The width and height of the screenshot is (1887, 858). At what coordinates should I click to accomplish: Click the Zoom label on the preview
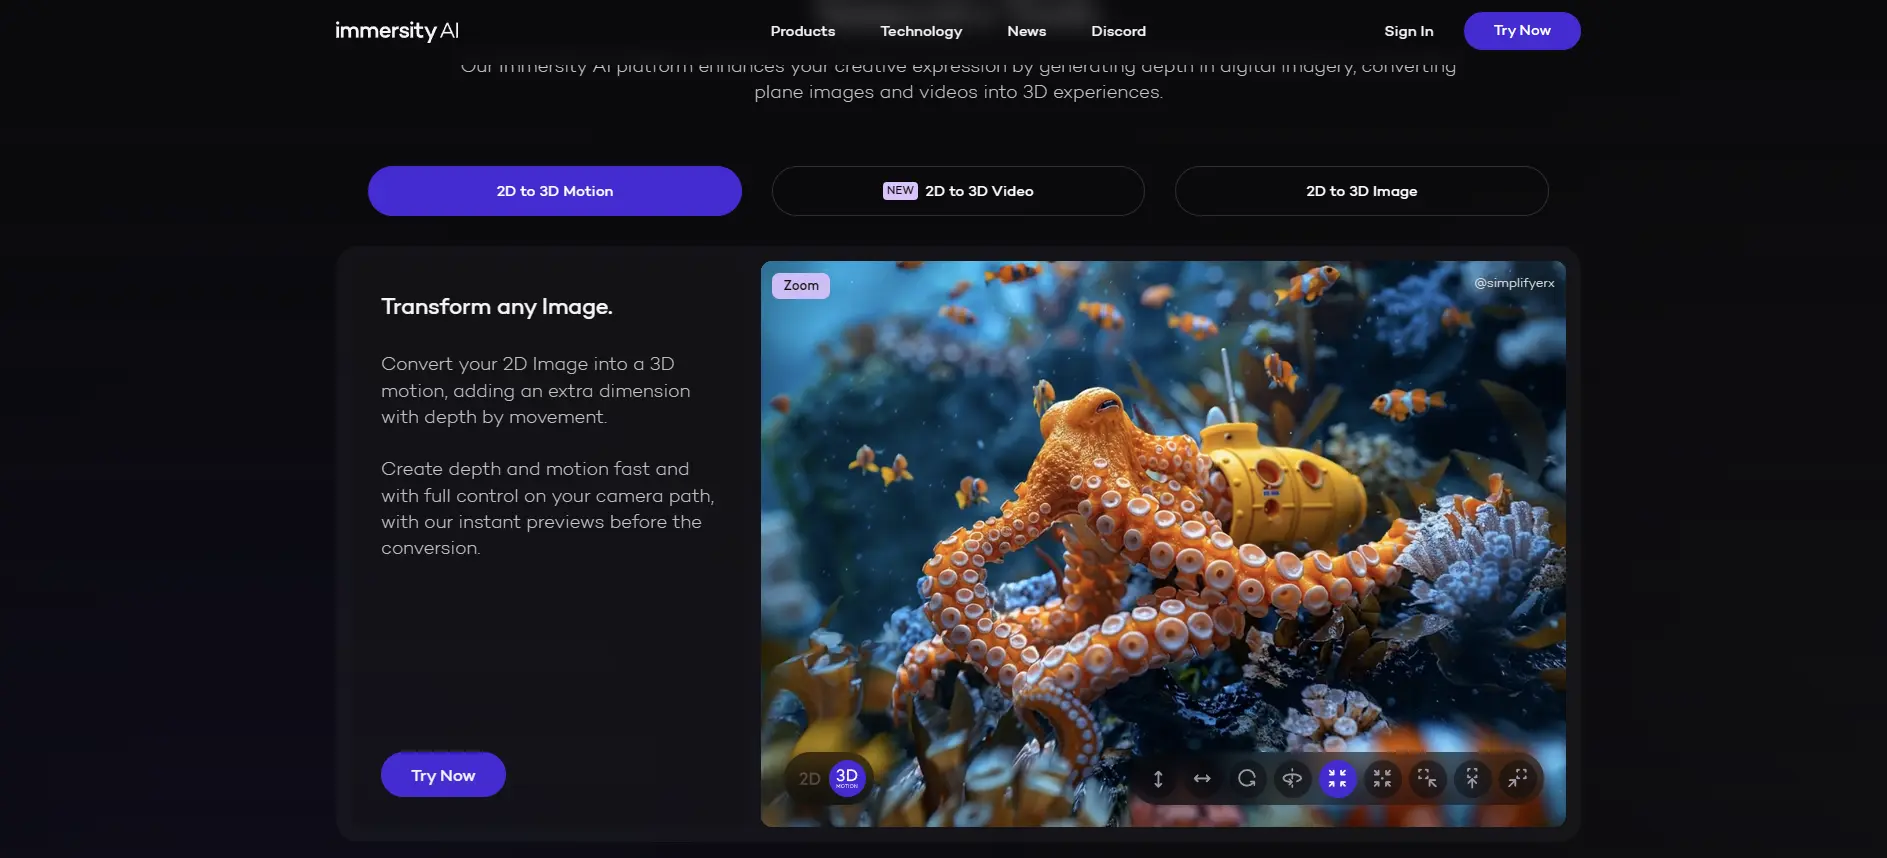pos(801,285)
